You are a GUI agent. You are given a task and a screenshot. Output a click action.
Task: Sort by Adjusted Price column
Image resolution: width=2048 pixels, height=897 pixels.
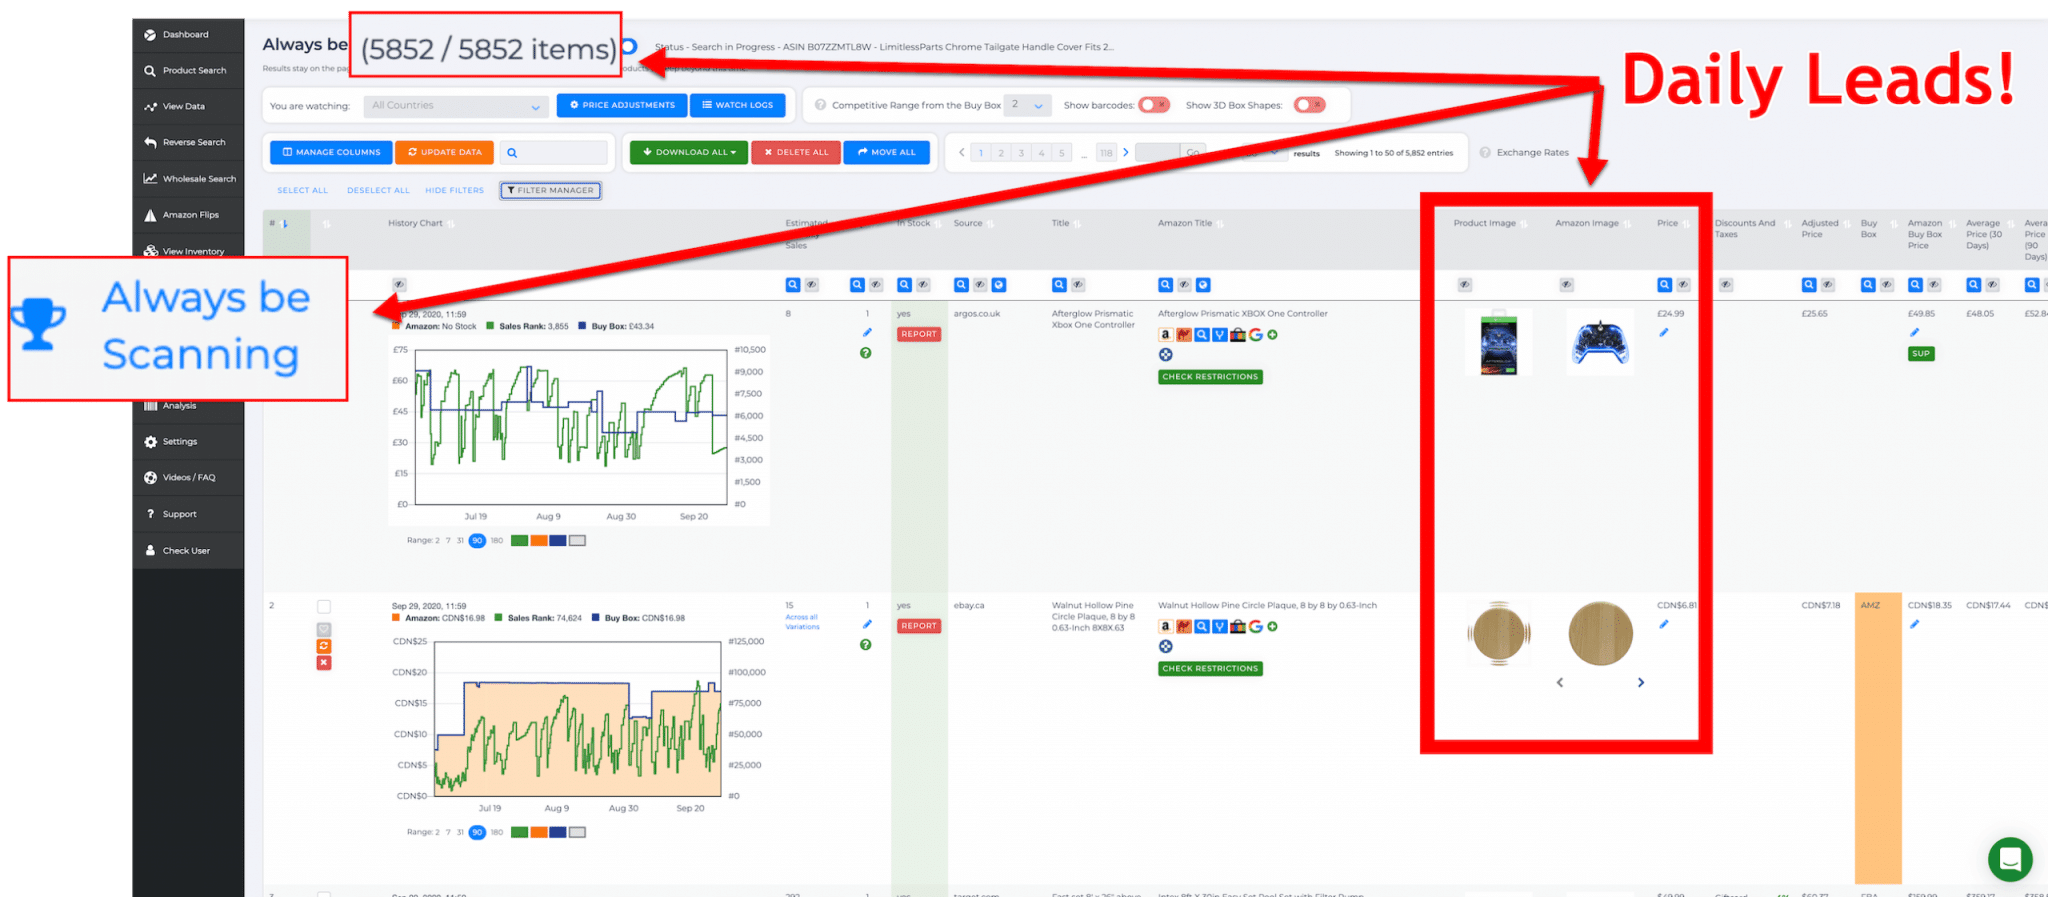tap(1845, 224)
